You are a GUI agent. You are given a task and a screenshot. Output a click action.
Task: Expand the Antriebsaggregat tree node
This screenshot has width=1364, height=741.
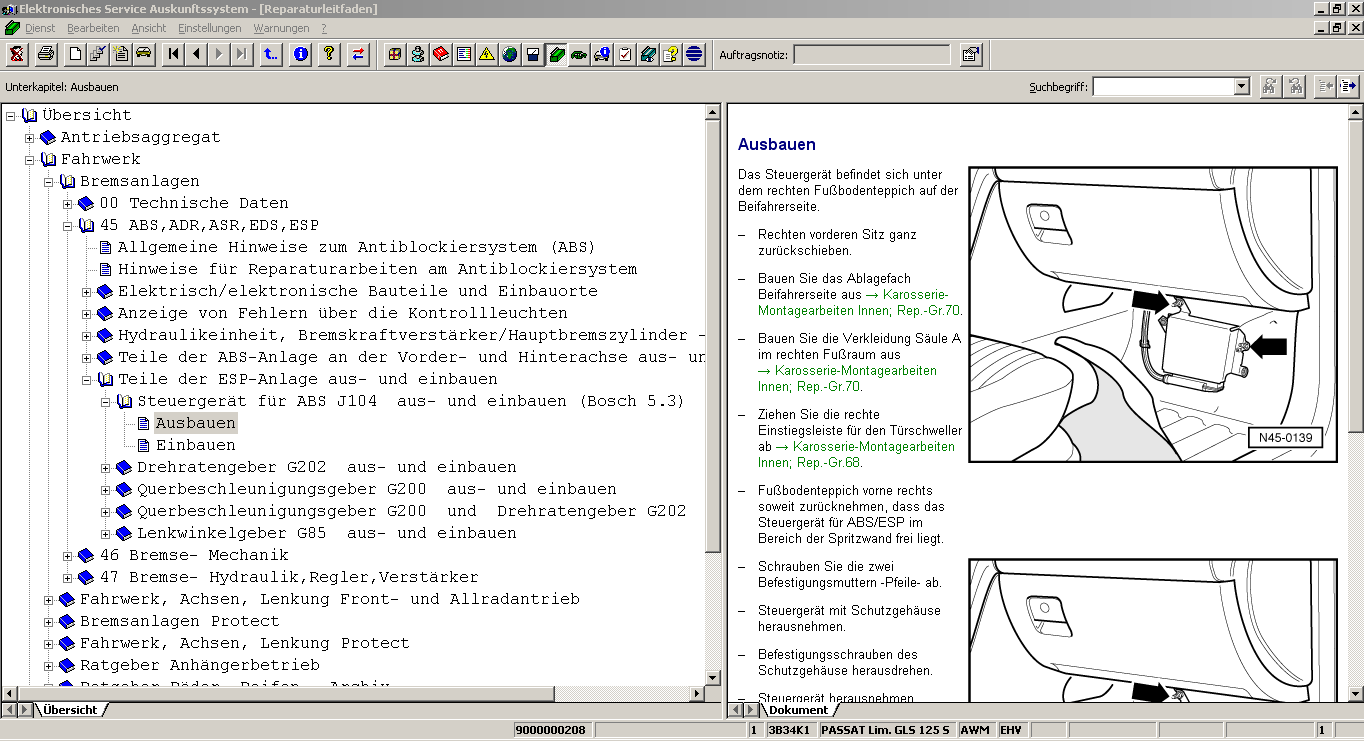[30, 138]
